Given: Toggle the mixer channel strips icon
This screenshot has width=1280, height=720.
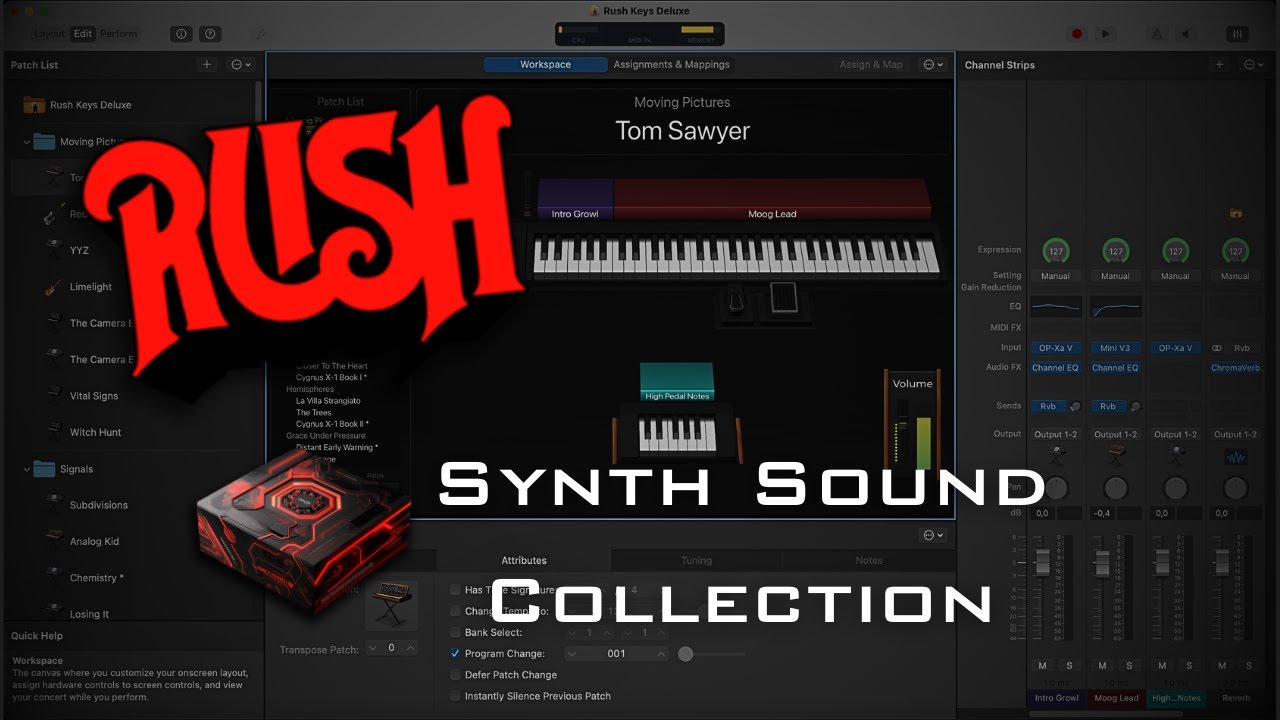Looking at the screenshot, I should click(x=1237, y=33).
